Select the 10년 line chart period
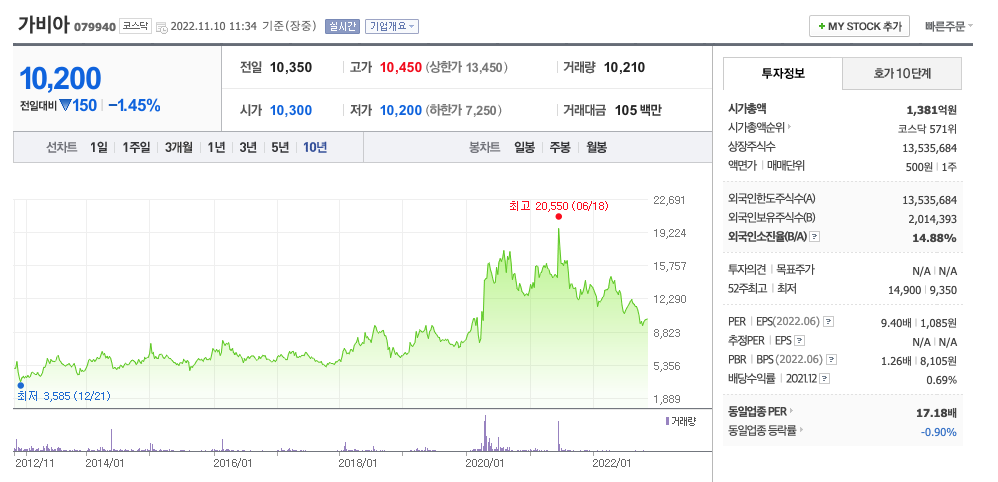 click(x=315, y=148)
